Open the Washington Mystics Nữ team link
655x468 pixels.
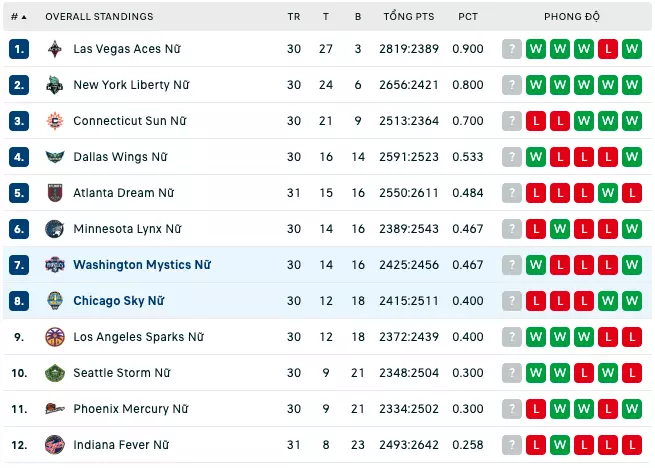(142, 265)
